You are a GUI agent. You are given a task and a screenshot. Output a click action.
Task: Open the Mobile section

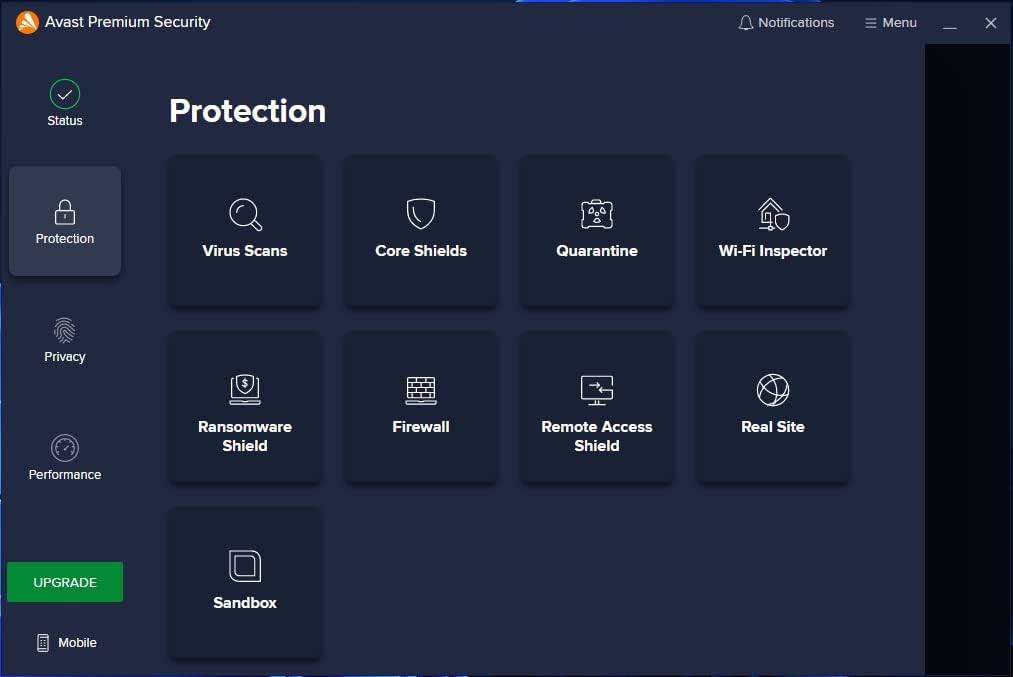66,642
